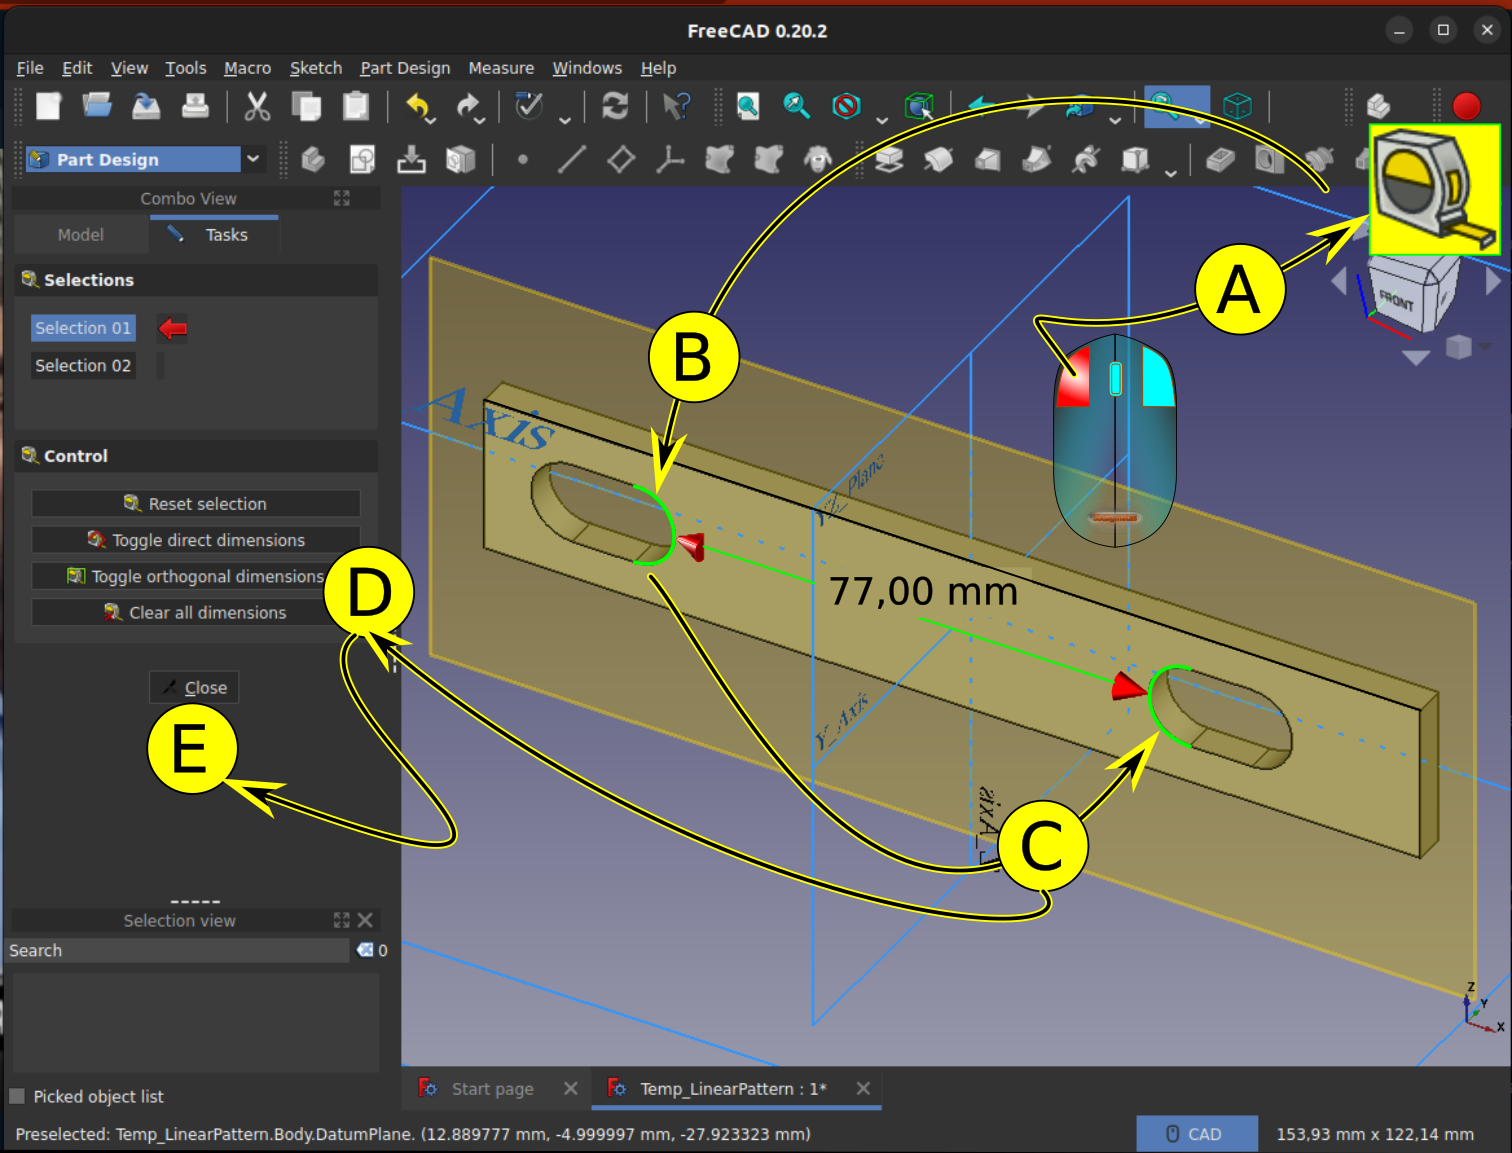Open the File menu
The height and width of the screenshot is (1153, 1512).
pyautogui.click(x=30, y=68)
